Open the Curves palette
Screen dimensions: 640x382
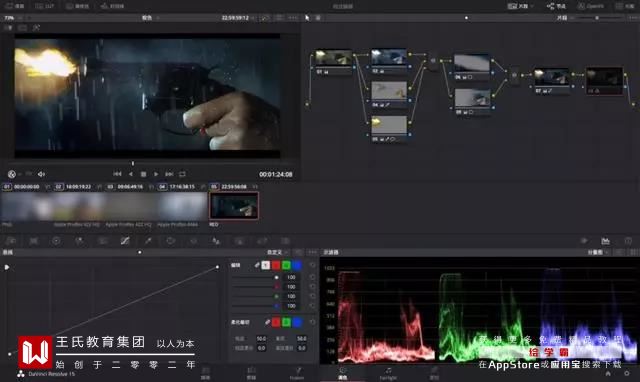[125, 241]
